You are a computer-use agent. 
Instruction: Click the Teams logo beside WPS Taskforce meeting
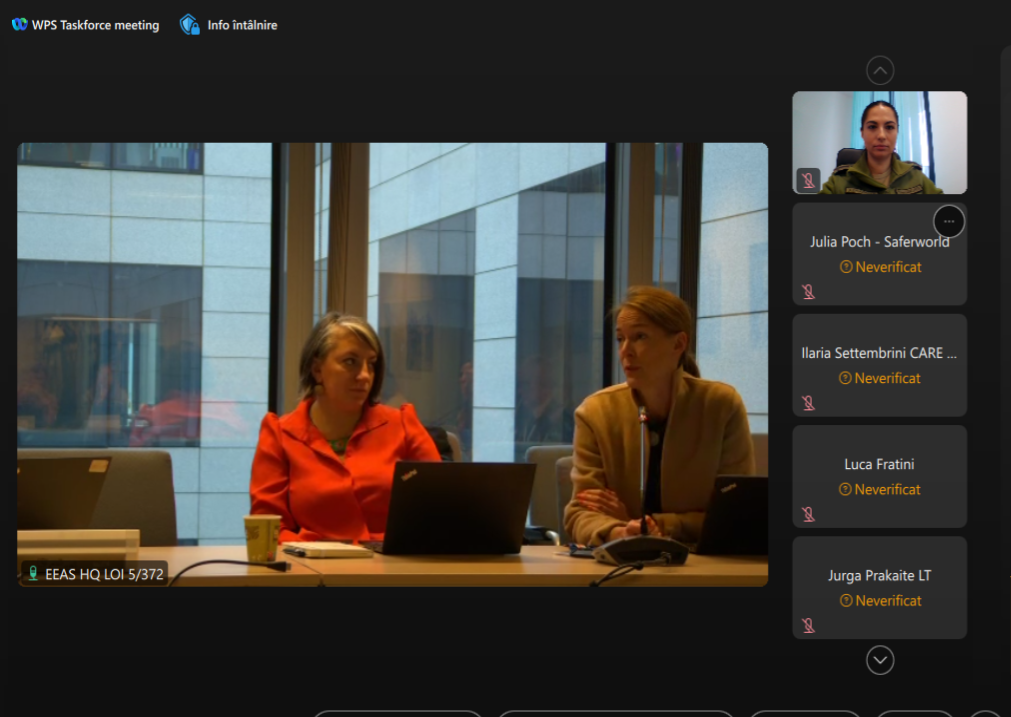[18, 24]
